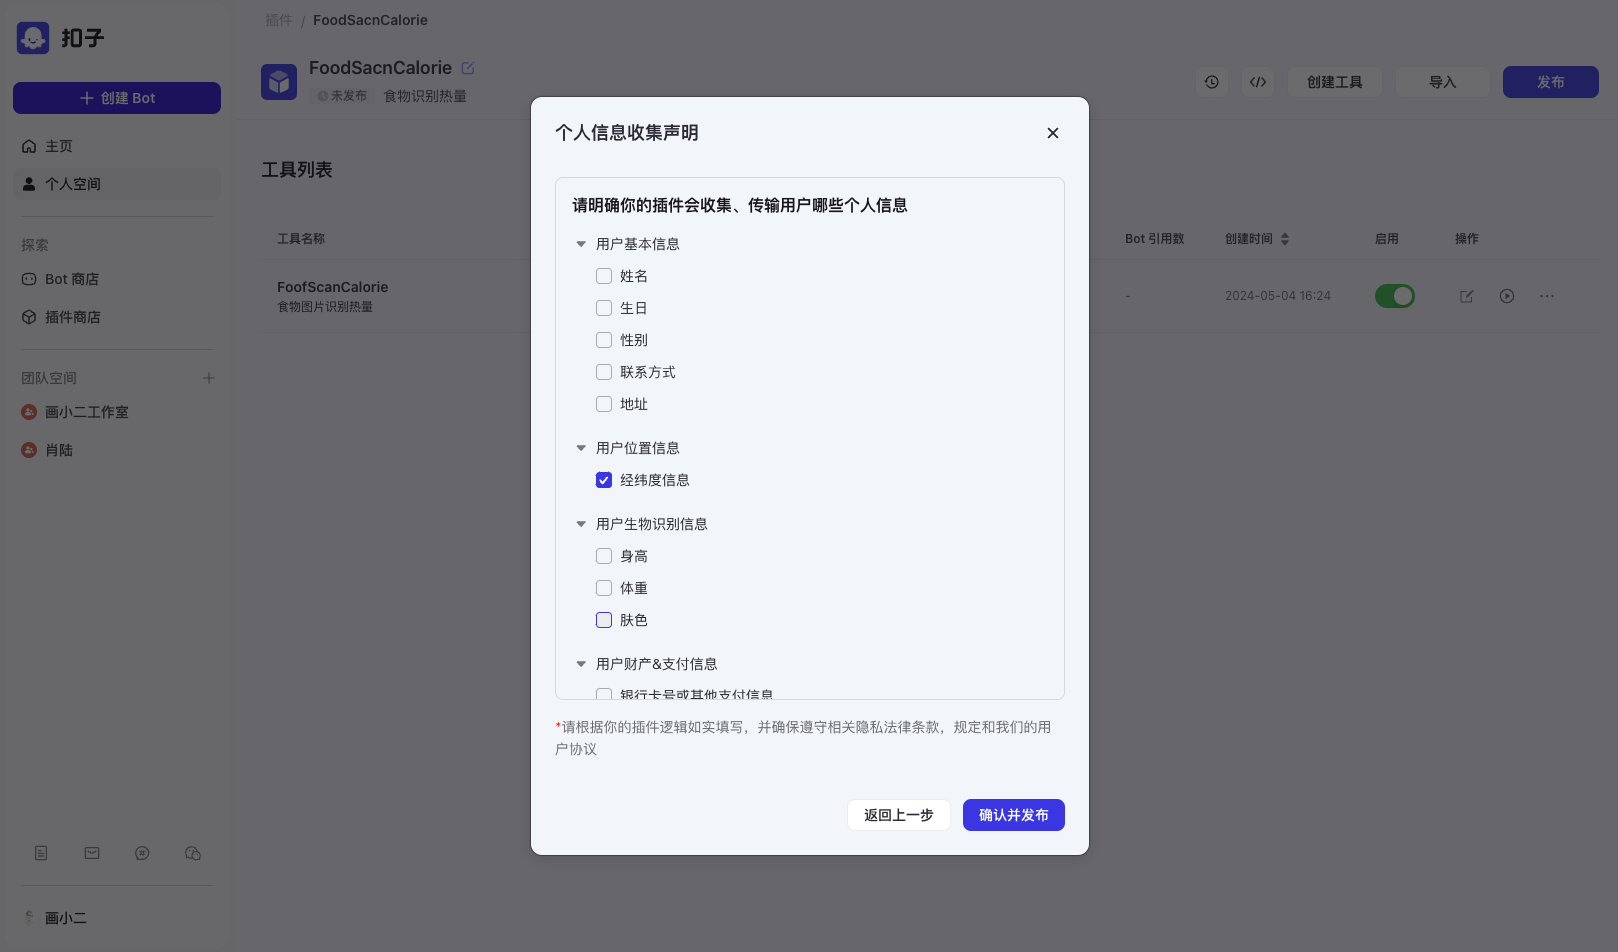This screenshot has height=952, width=1618.
Task: Collapse the 用户基本信息 section
Action: 581,244
